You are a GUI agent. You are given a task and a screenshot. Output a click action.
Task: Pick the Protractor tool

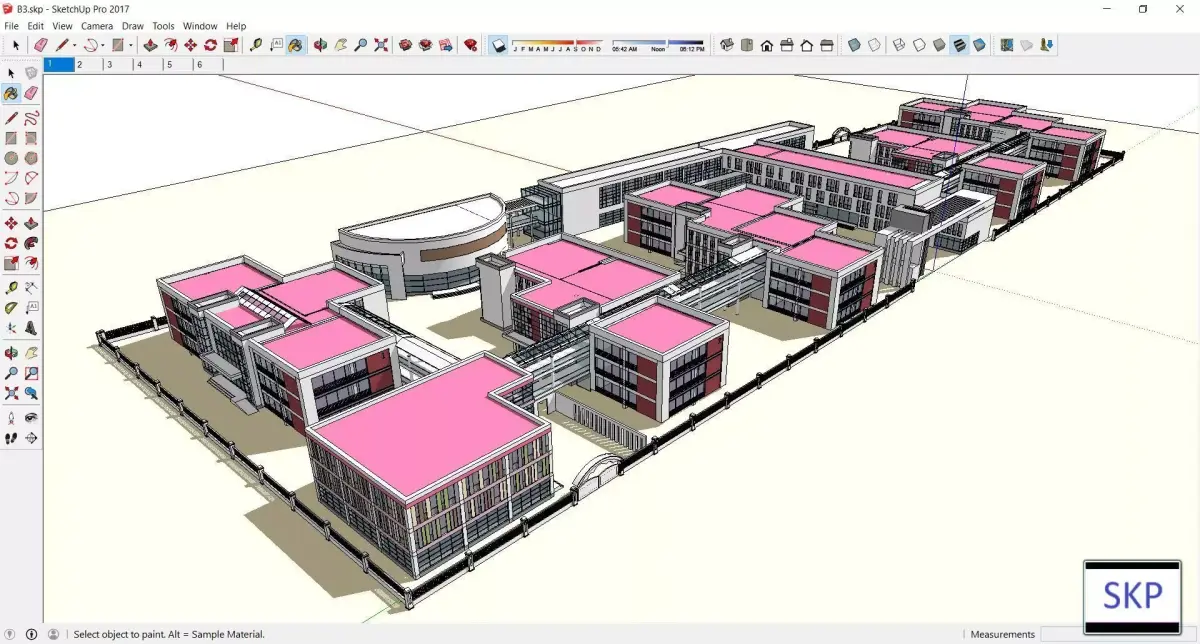(11, 307)
